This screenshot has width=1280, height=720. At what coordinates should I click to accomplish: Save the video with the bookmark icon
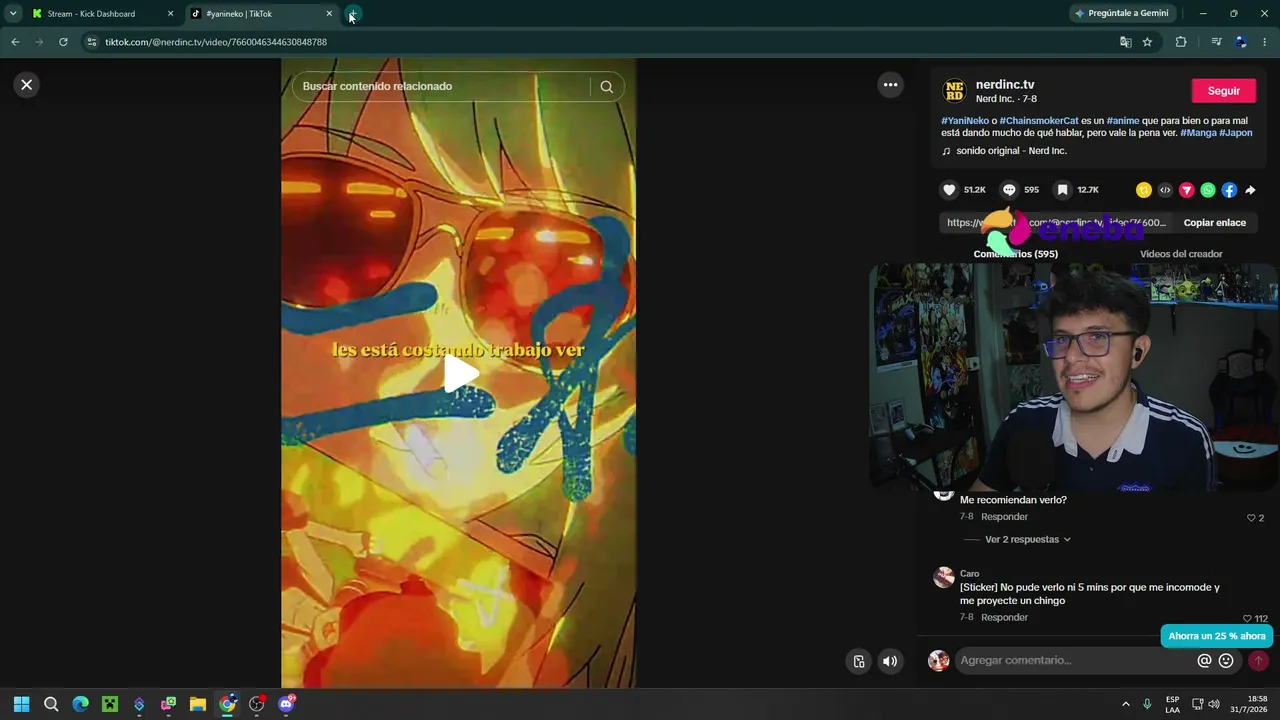pos(1062,190)
